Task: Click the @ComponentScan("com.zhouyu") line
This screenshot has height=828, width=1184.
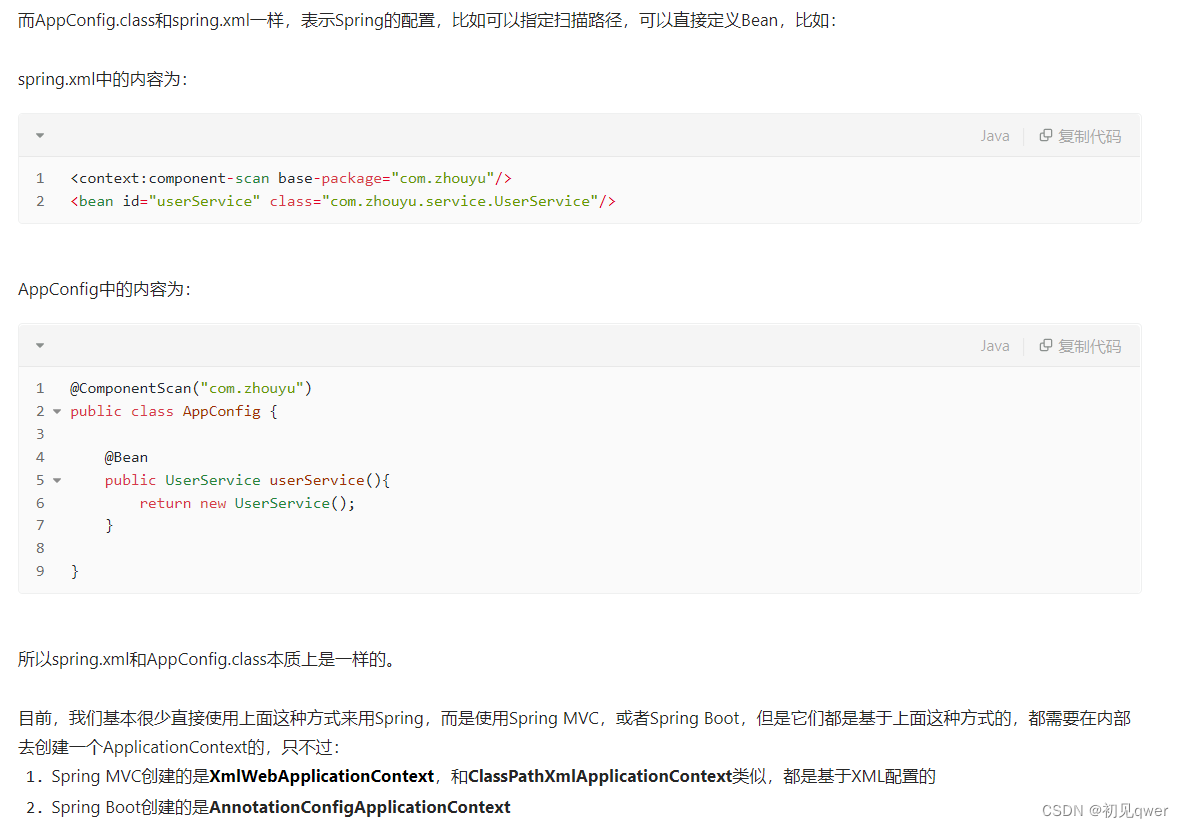Action: 190,388
